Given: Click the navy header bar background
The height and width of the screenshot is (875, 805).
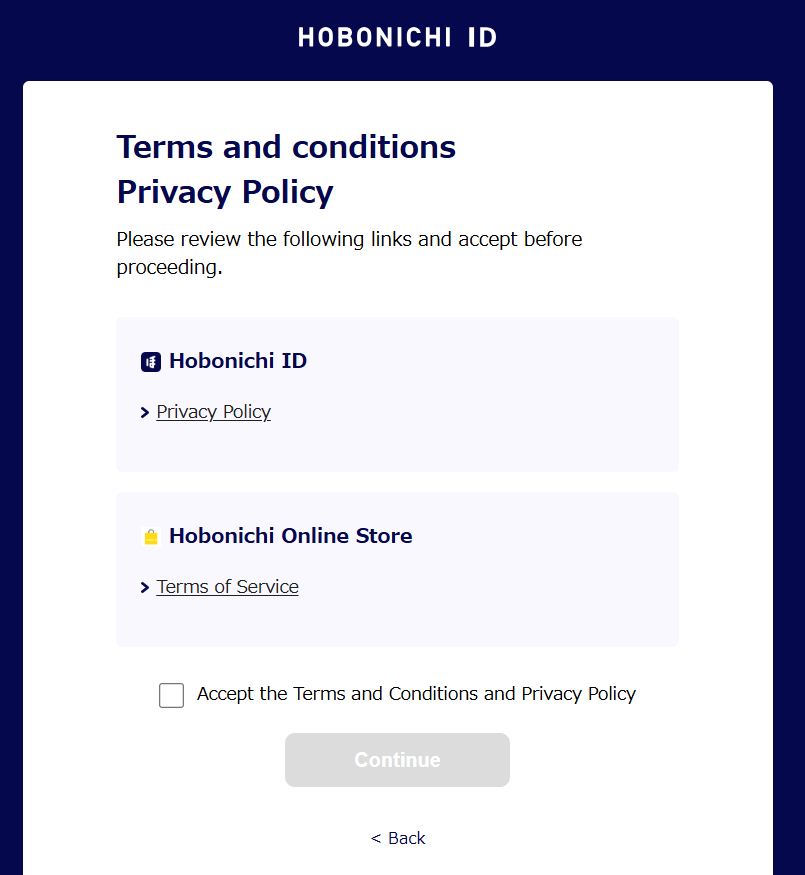Looking at the screenshot, I should (x=642, y=38).
